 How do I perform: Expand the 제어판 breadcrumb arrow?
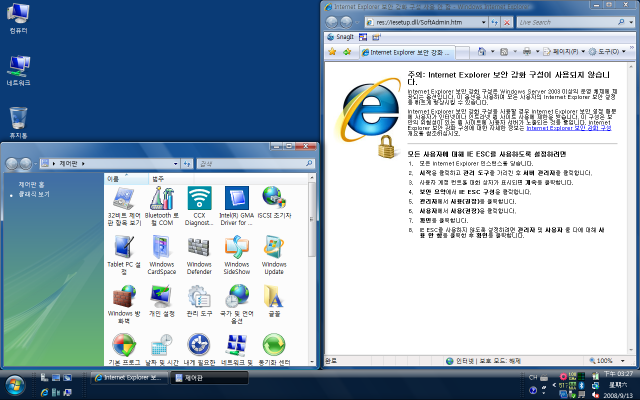83,164
